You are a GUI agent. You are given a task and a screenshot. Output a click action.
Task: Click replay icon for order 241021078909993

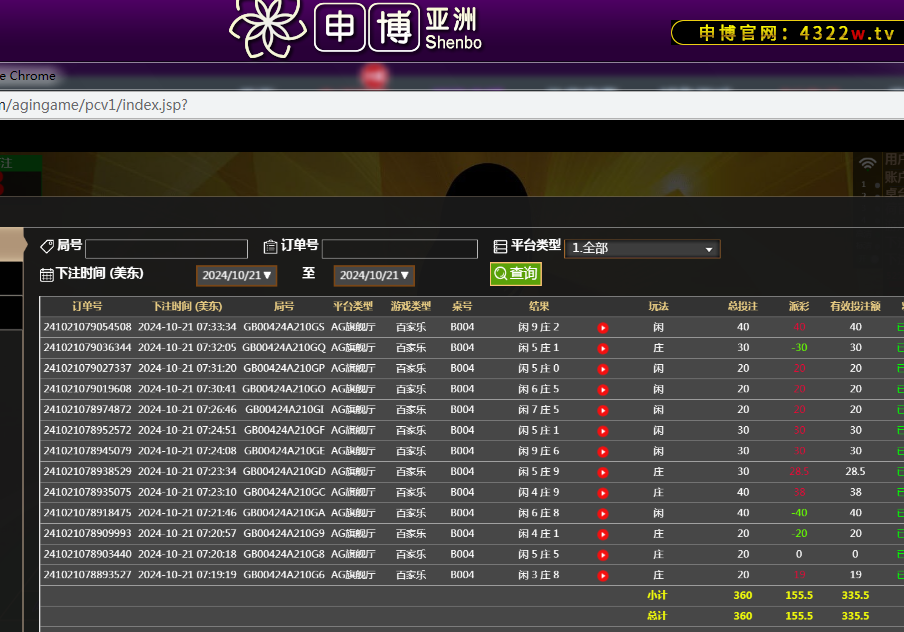[603, 534]
